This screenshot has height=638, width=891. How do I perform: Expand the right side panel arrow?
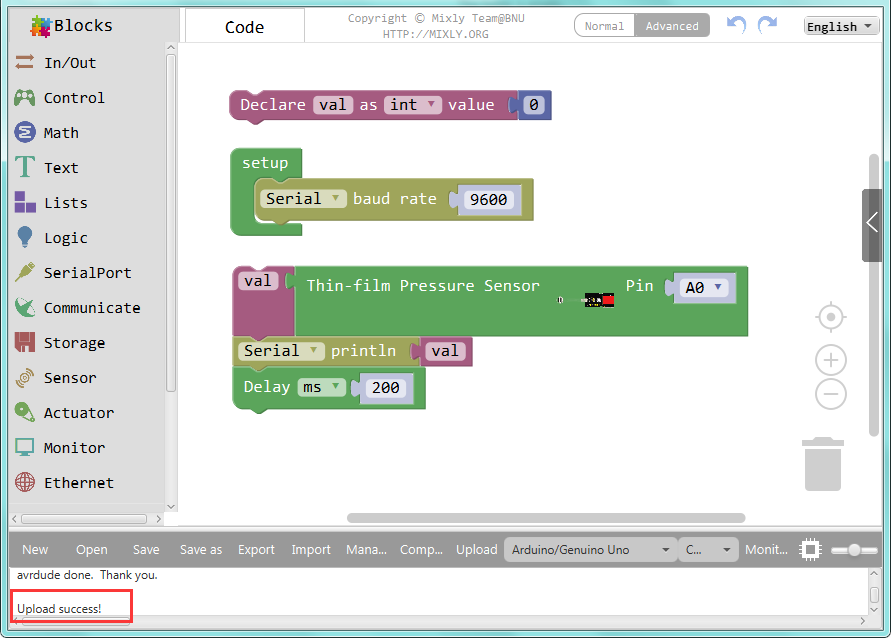click(872, 221)
